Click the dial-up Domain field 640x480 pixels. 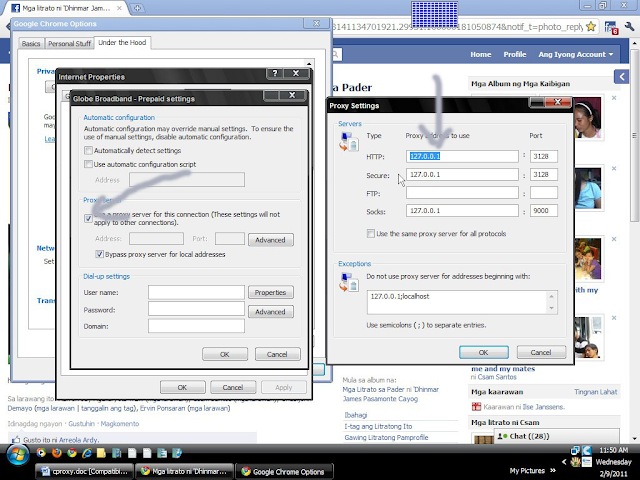(196, 326)
